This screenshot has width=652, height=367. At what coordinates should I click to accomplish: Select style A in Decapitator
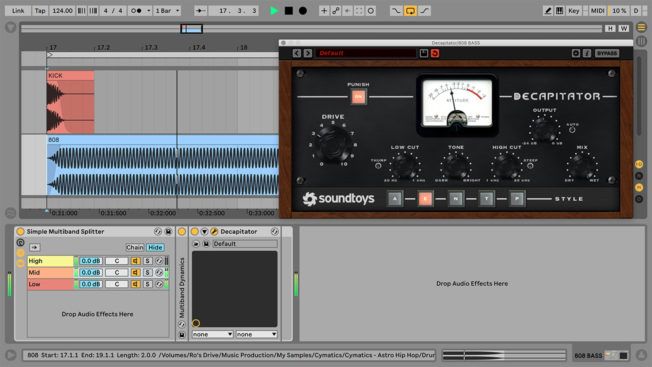[x=395, y=199]
